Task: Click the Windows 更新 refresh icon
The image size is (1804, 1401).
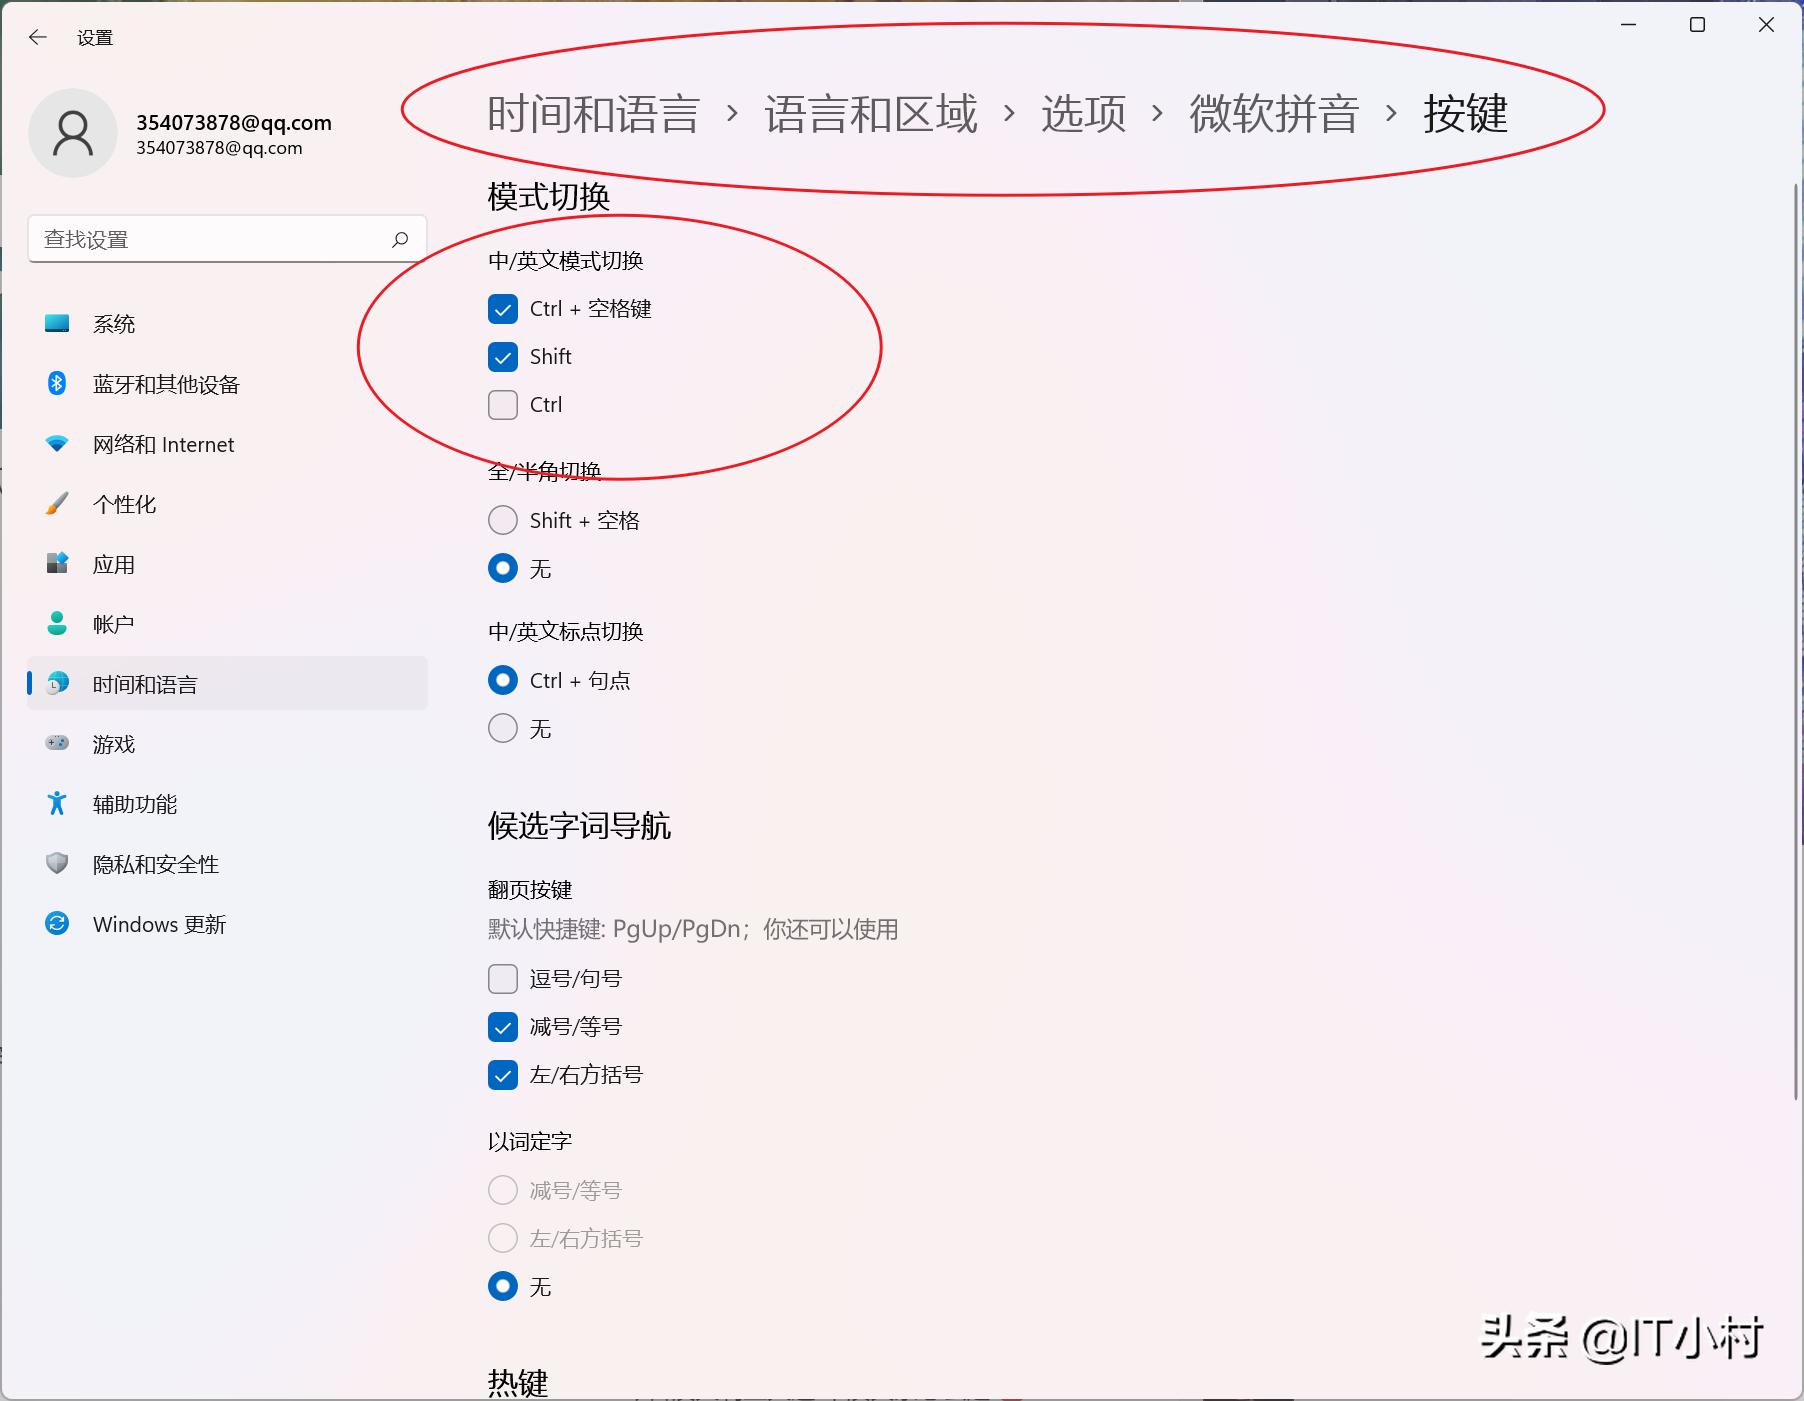Action: (x=57, y=923)
